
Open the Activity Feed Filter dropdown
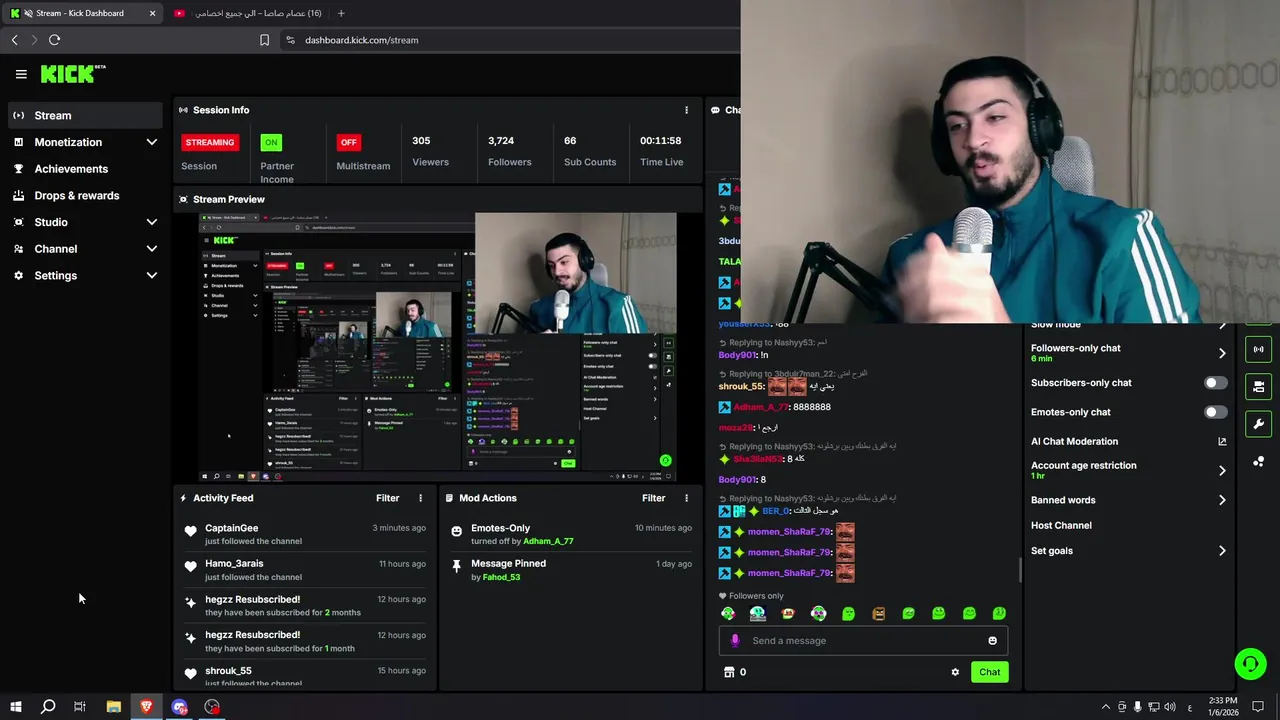click(387, 498)
